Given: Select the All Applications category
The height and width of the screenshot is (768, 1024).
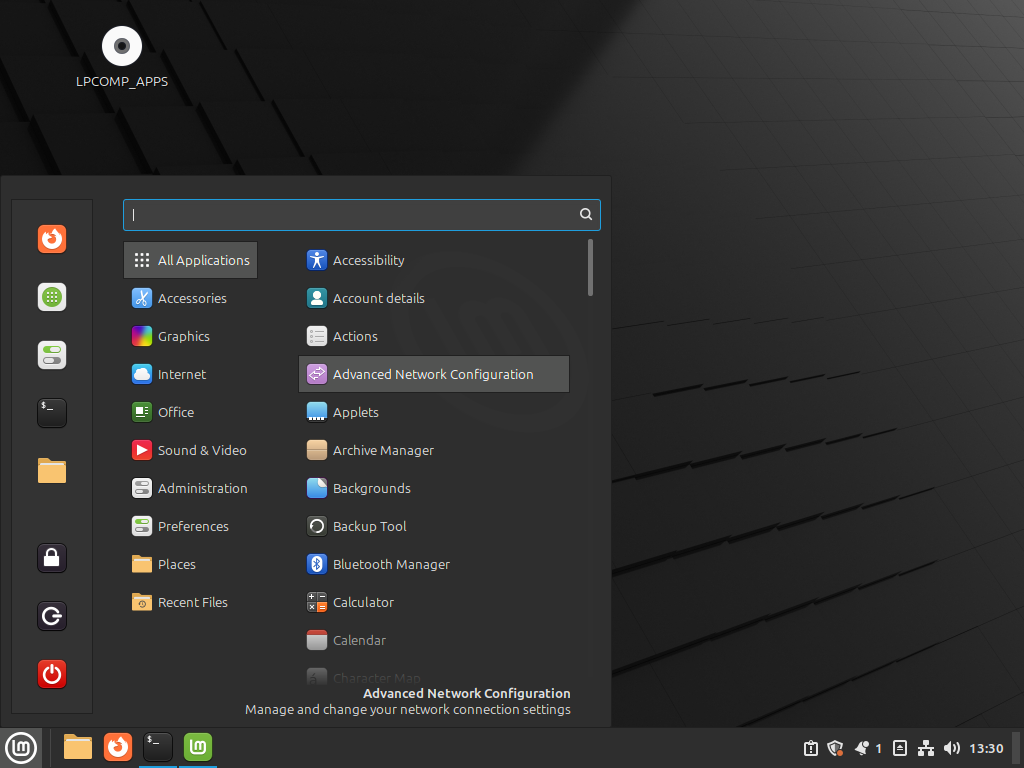Looking at the screenshot, I should point(190,260).
